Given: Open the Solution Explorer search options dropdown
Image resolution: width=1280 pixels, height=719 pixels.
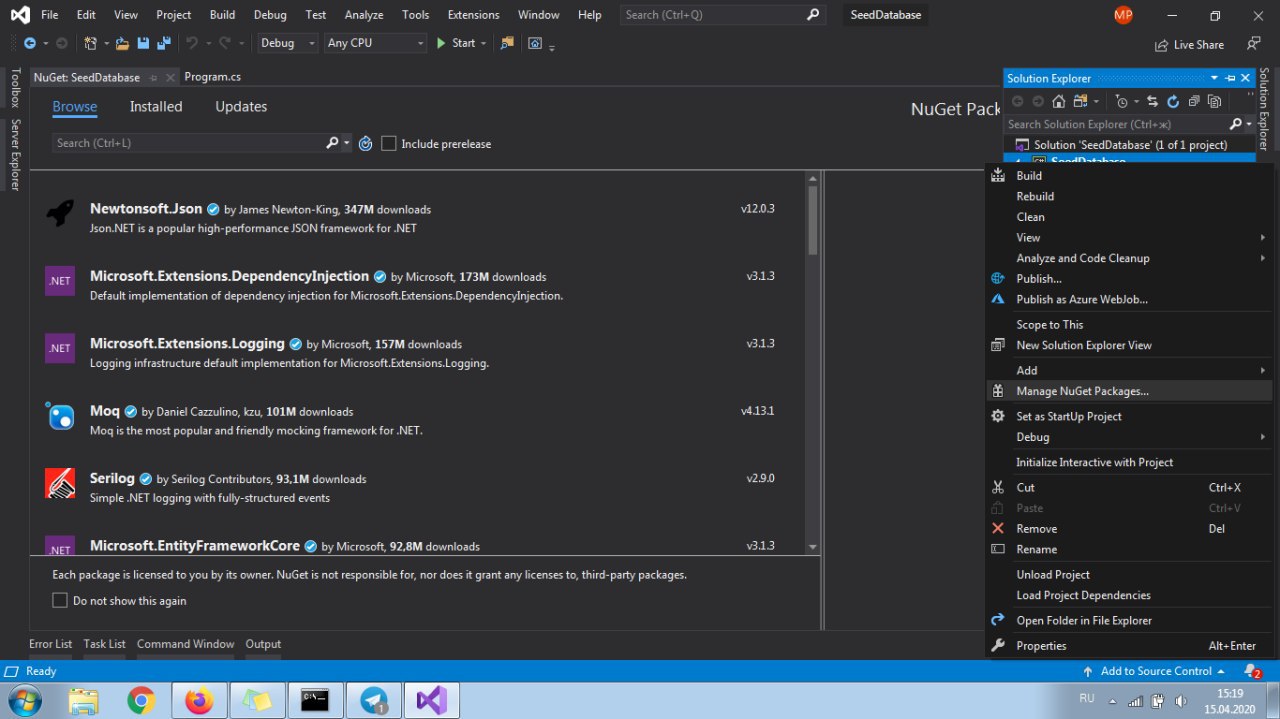Looking at the screenshot, I should click(1249, 124).
